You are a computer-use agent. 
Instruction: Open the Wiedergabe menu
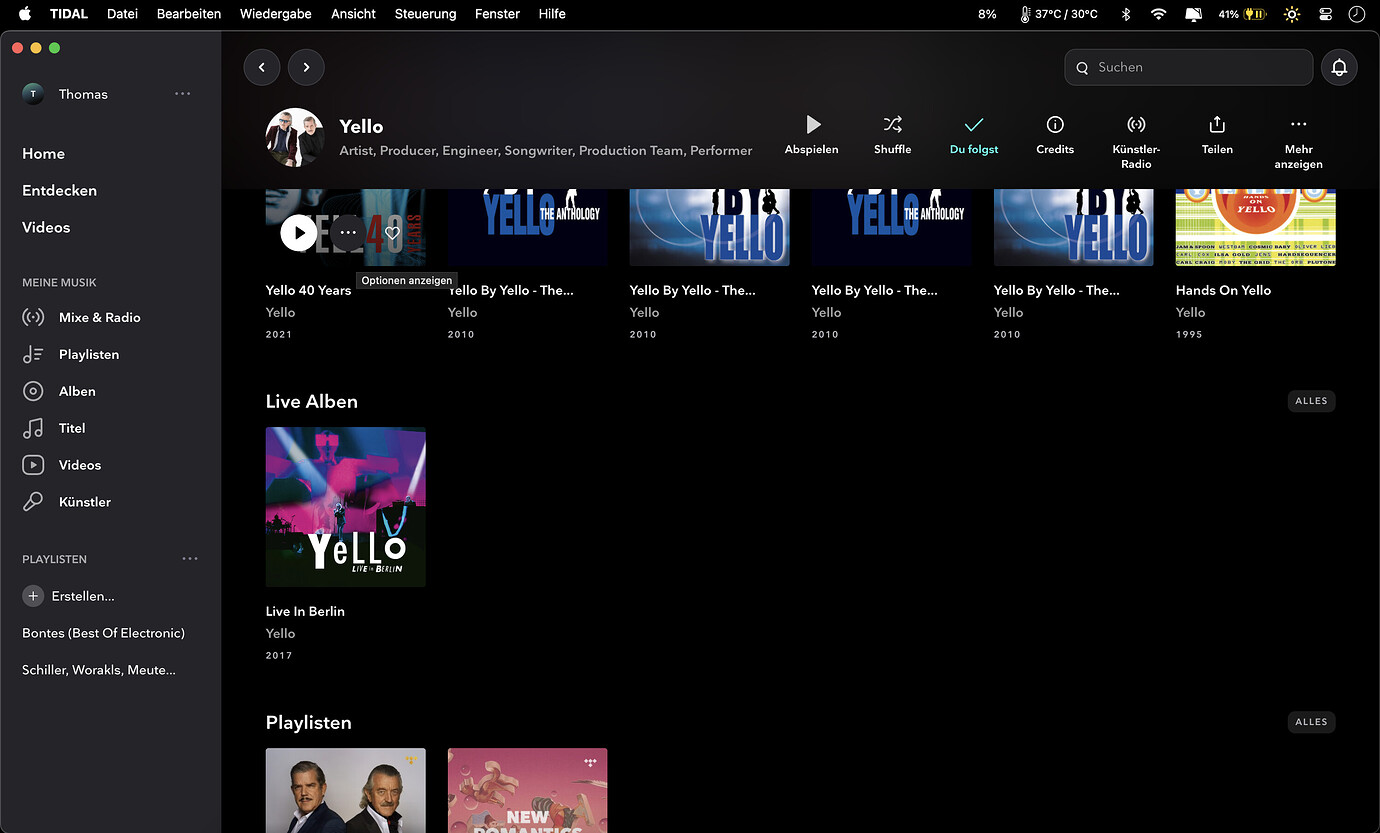[276, 14]
